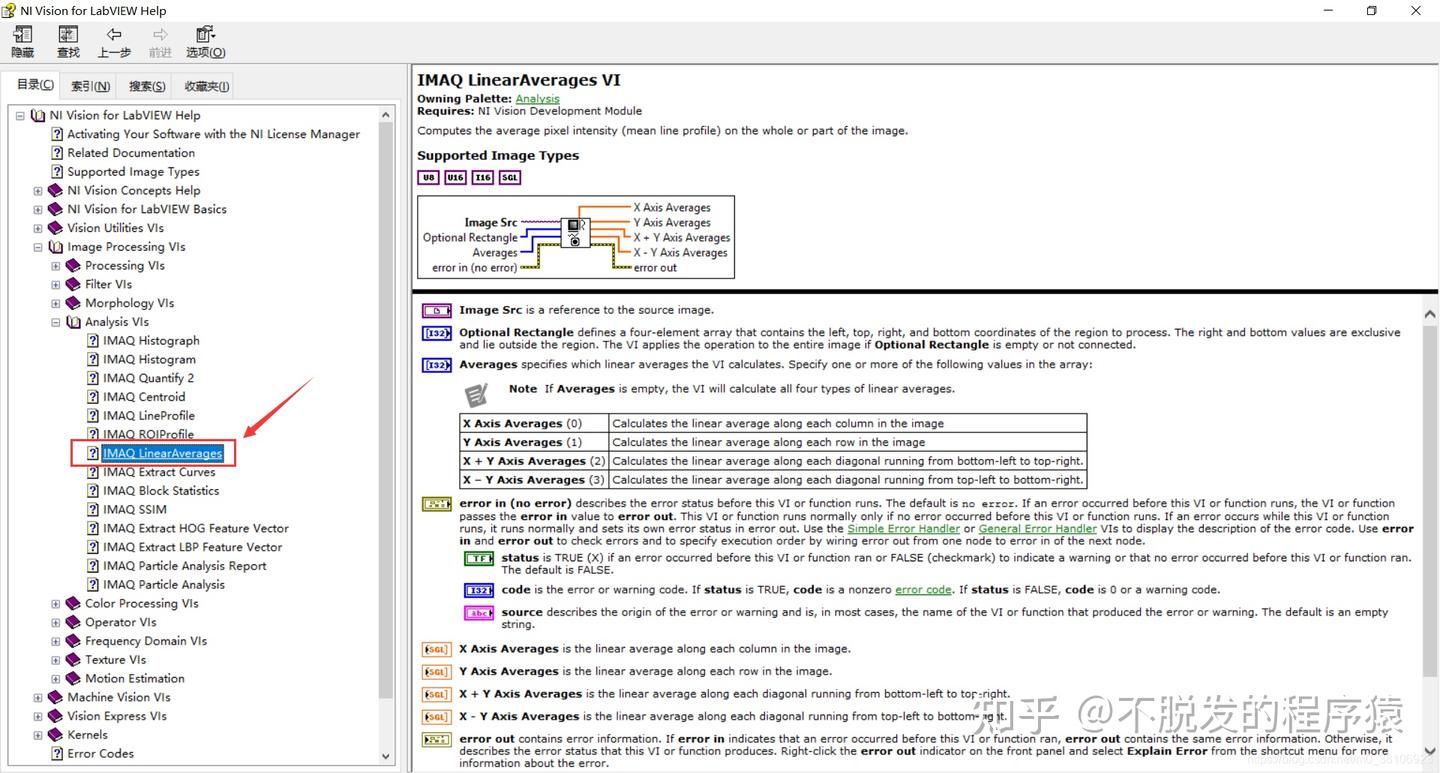Follow the error code hyperlink
Image resolution: width=1440 pixels, height=773 pixels.
click(923, 590)
